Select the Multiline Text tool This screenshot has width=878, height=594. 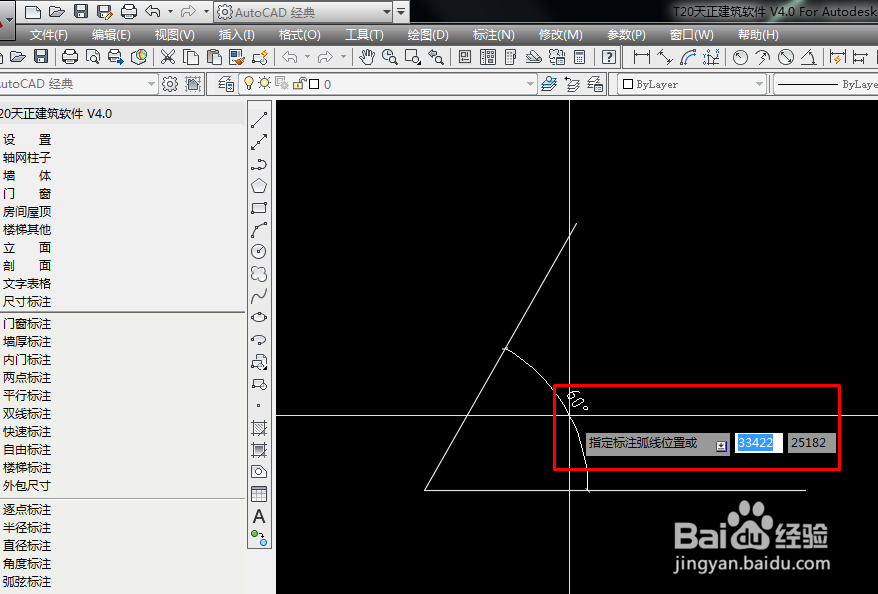click(x=259, y=516)
